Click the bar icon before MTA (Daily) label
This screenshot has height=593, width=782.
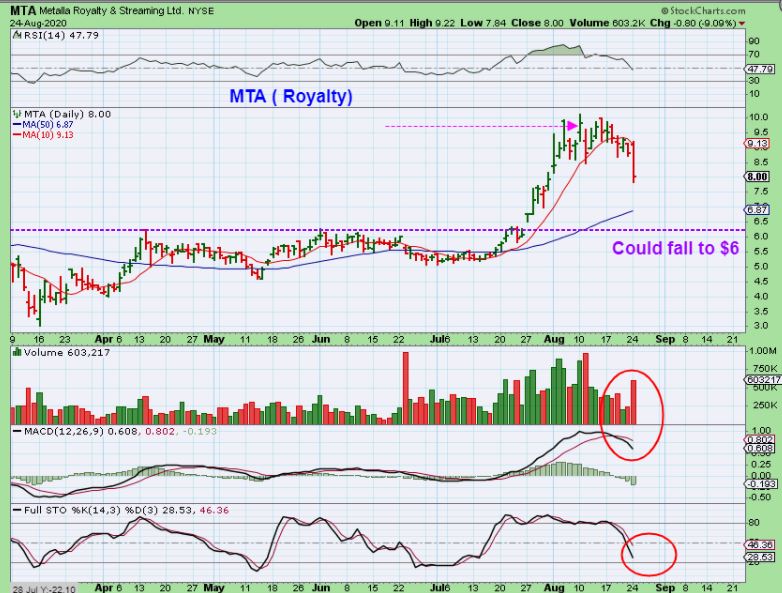pos(17,114)
